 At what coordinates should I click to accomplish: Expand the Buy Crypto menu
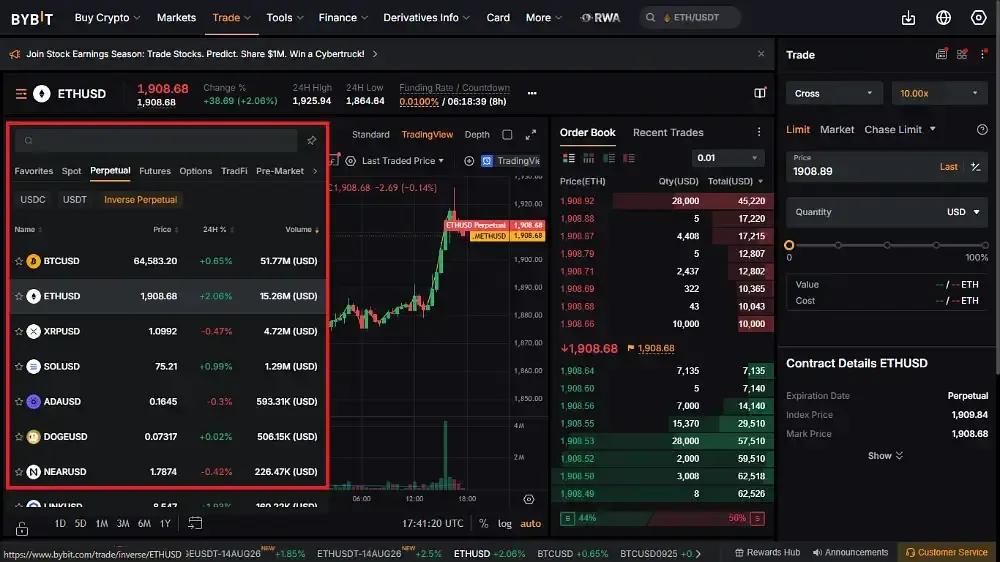(107, 18)
